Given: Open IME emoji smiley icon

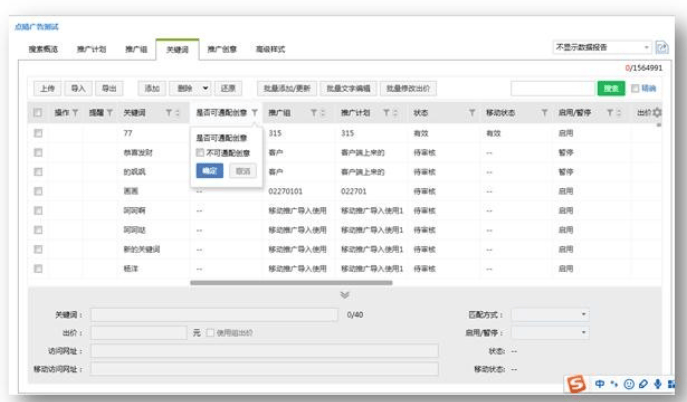Looking at the screenshot, I should tap(629, 384).
